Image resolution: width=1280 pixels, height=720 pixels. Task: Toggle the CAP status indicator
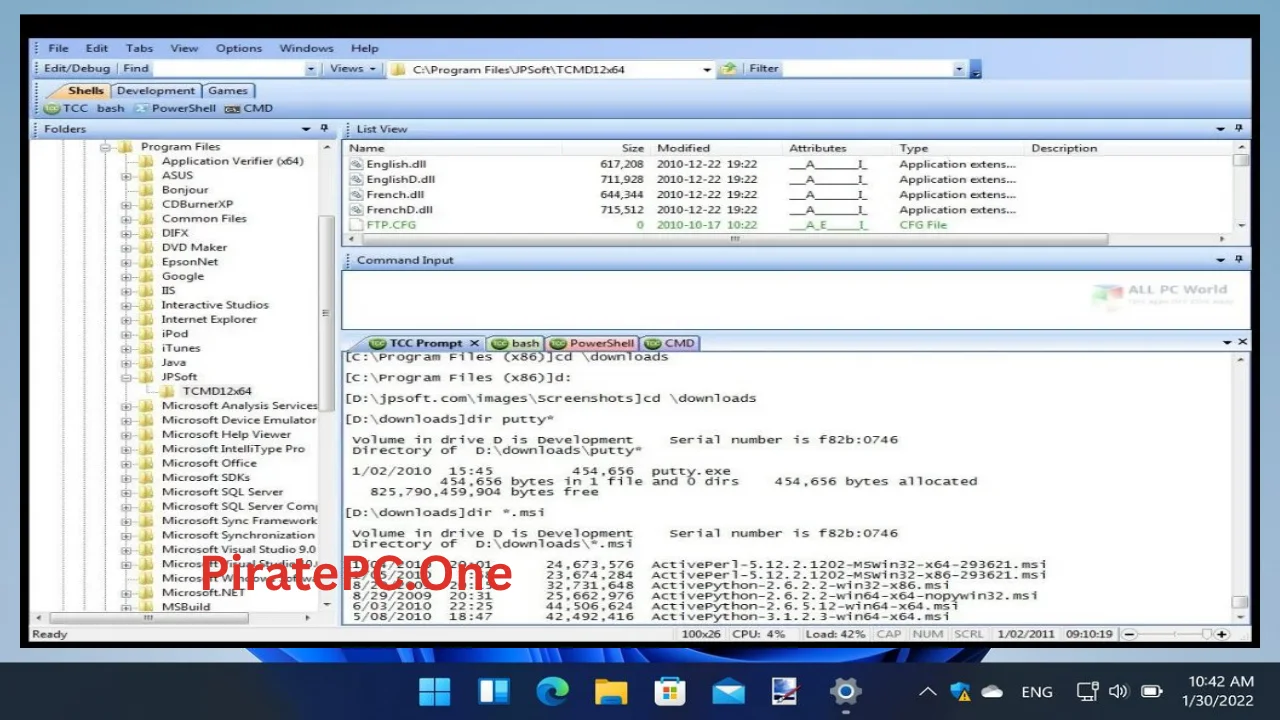[888, 634]
